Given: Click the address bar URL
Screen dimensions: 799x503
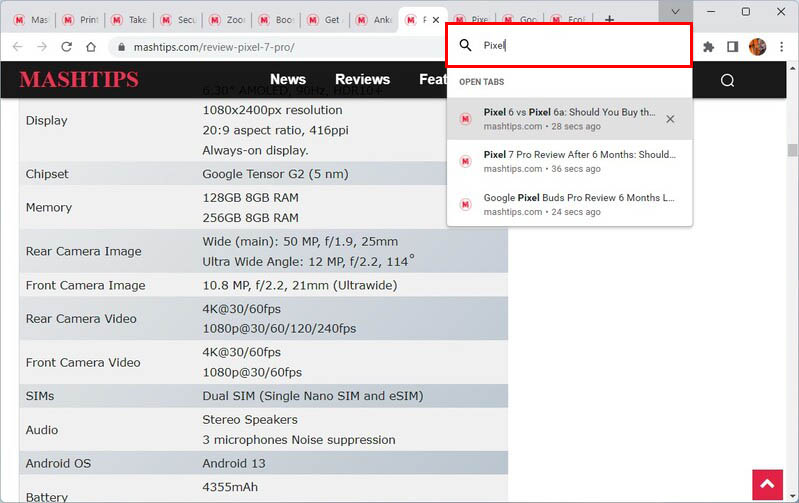Looking at the screenshot, I should 214,47.
